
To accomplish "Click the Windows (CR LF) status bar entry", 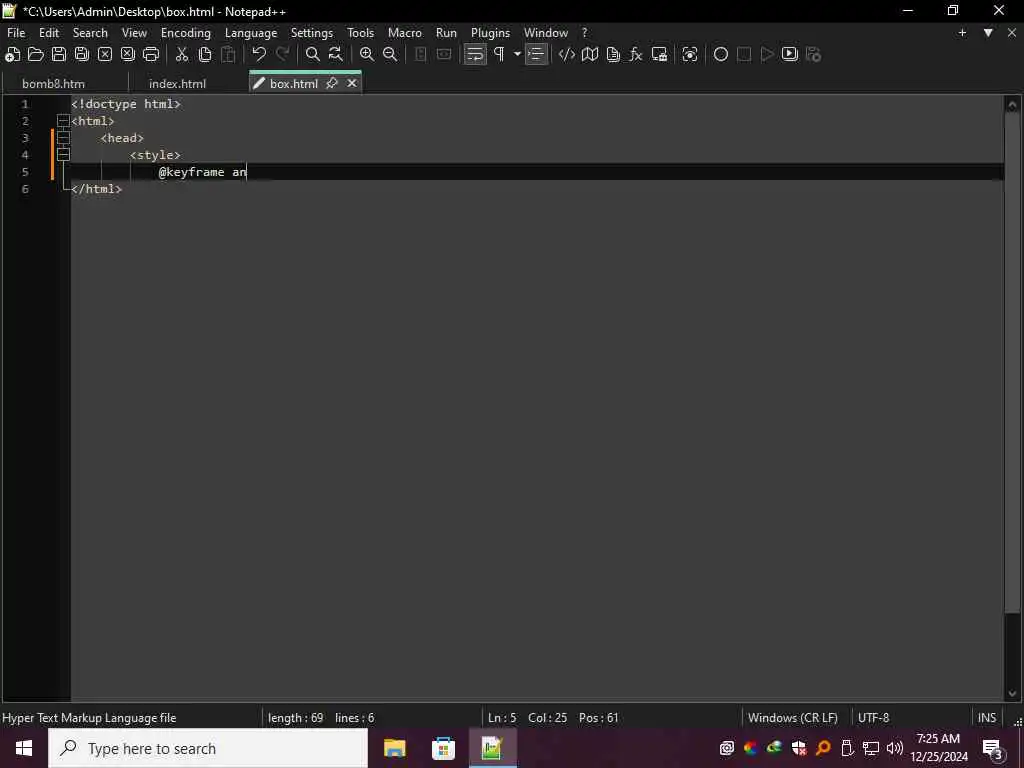I will (x=793, y=718).
